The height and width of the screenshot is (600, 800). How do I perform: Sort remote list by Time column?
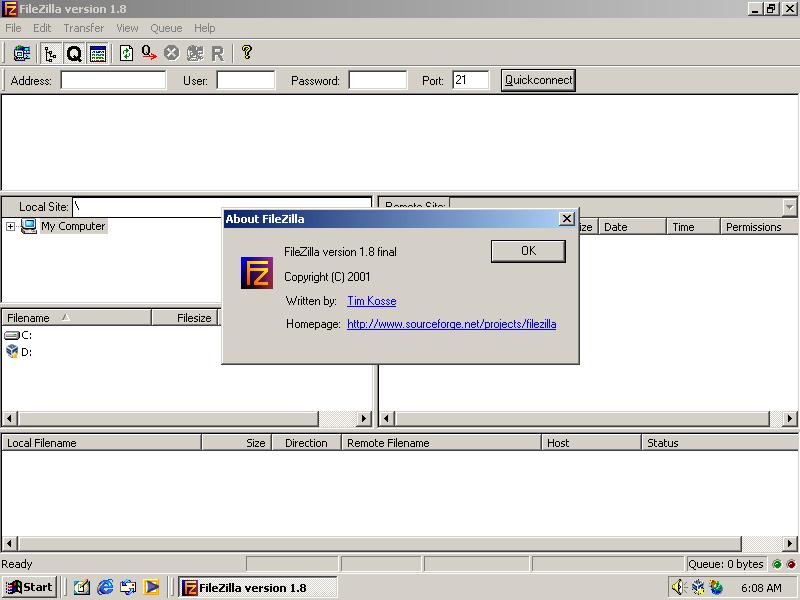[x=693, y=227]
